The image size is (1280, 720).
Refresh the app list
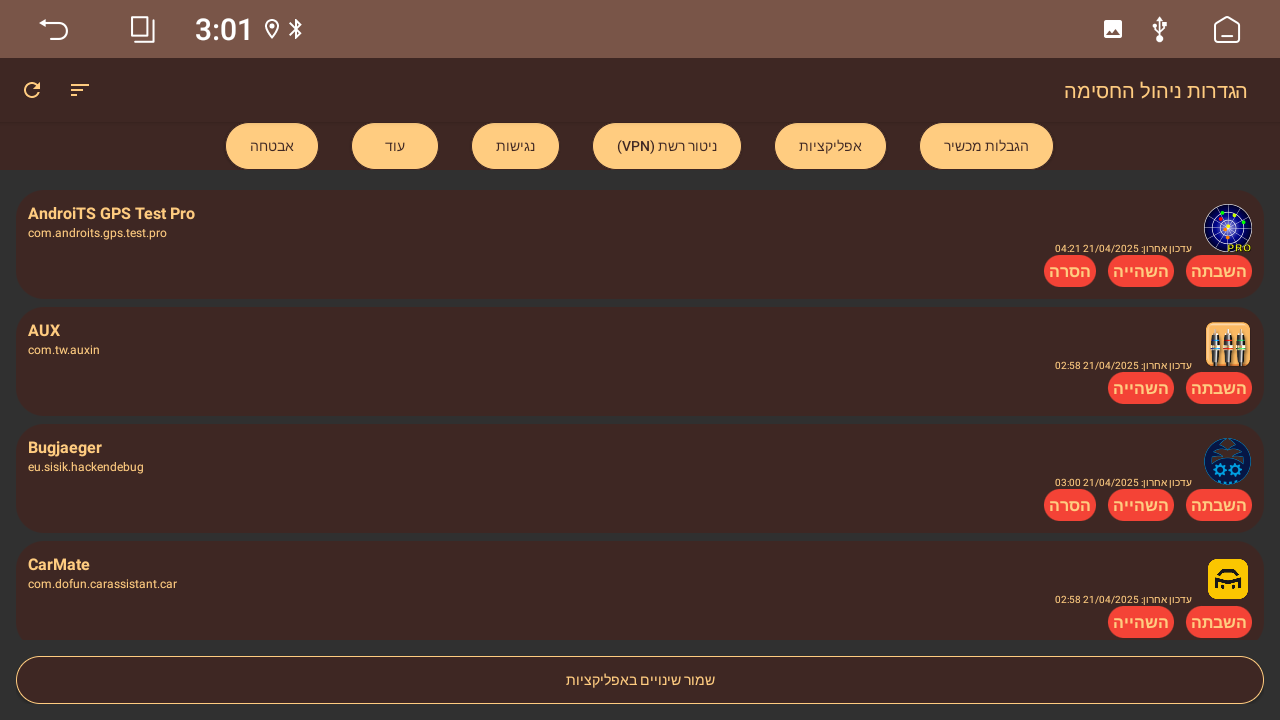[32, 90]
